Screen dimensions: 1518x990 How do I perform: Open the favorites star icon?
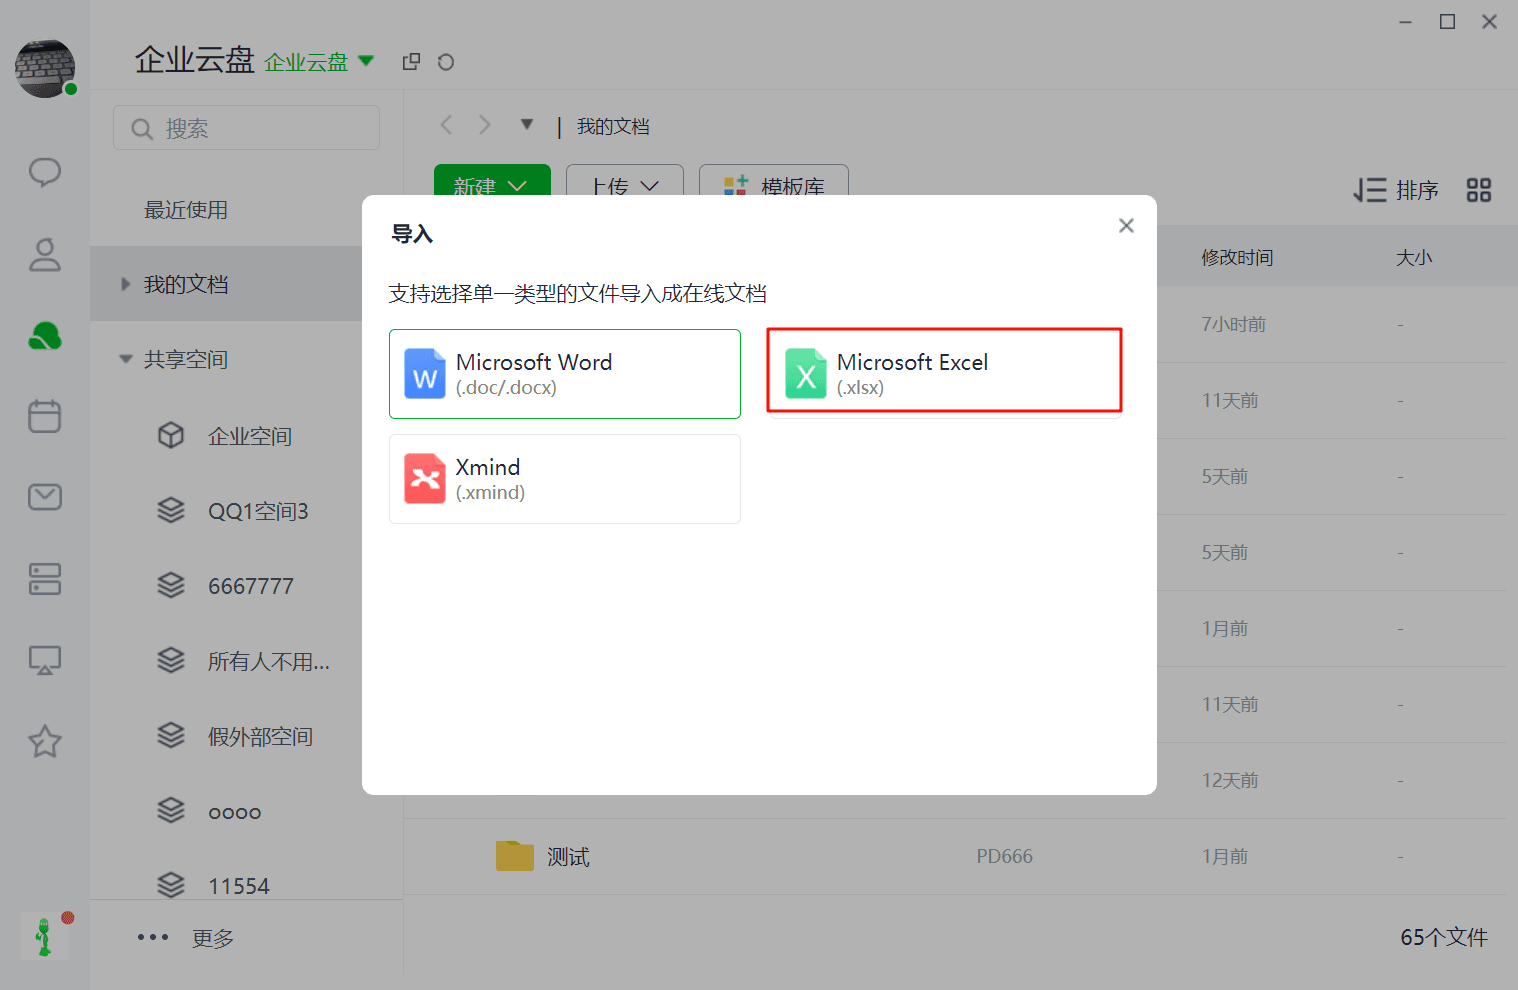click(x=45, y=741)
